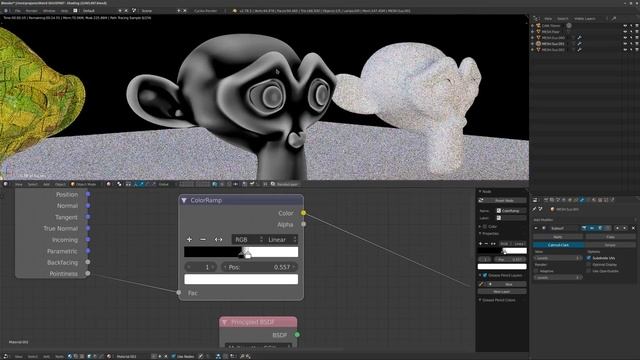Viewport: 640px width, 360px height.
Task: Open the Help menu in top bar
Action: 64,11
